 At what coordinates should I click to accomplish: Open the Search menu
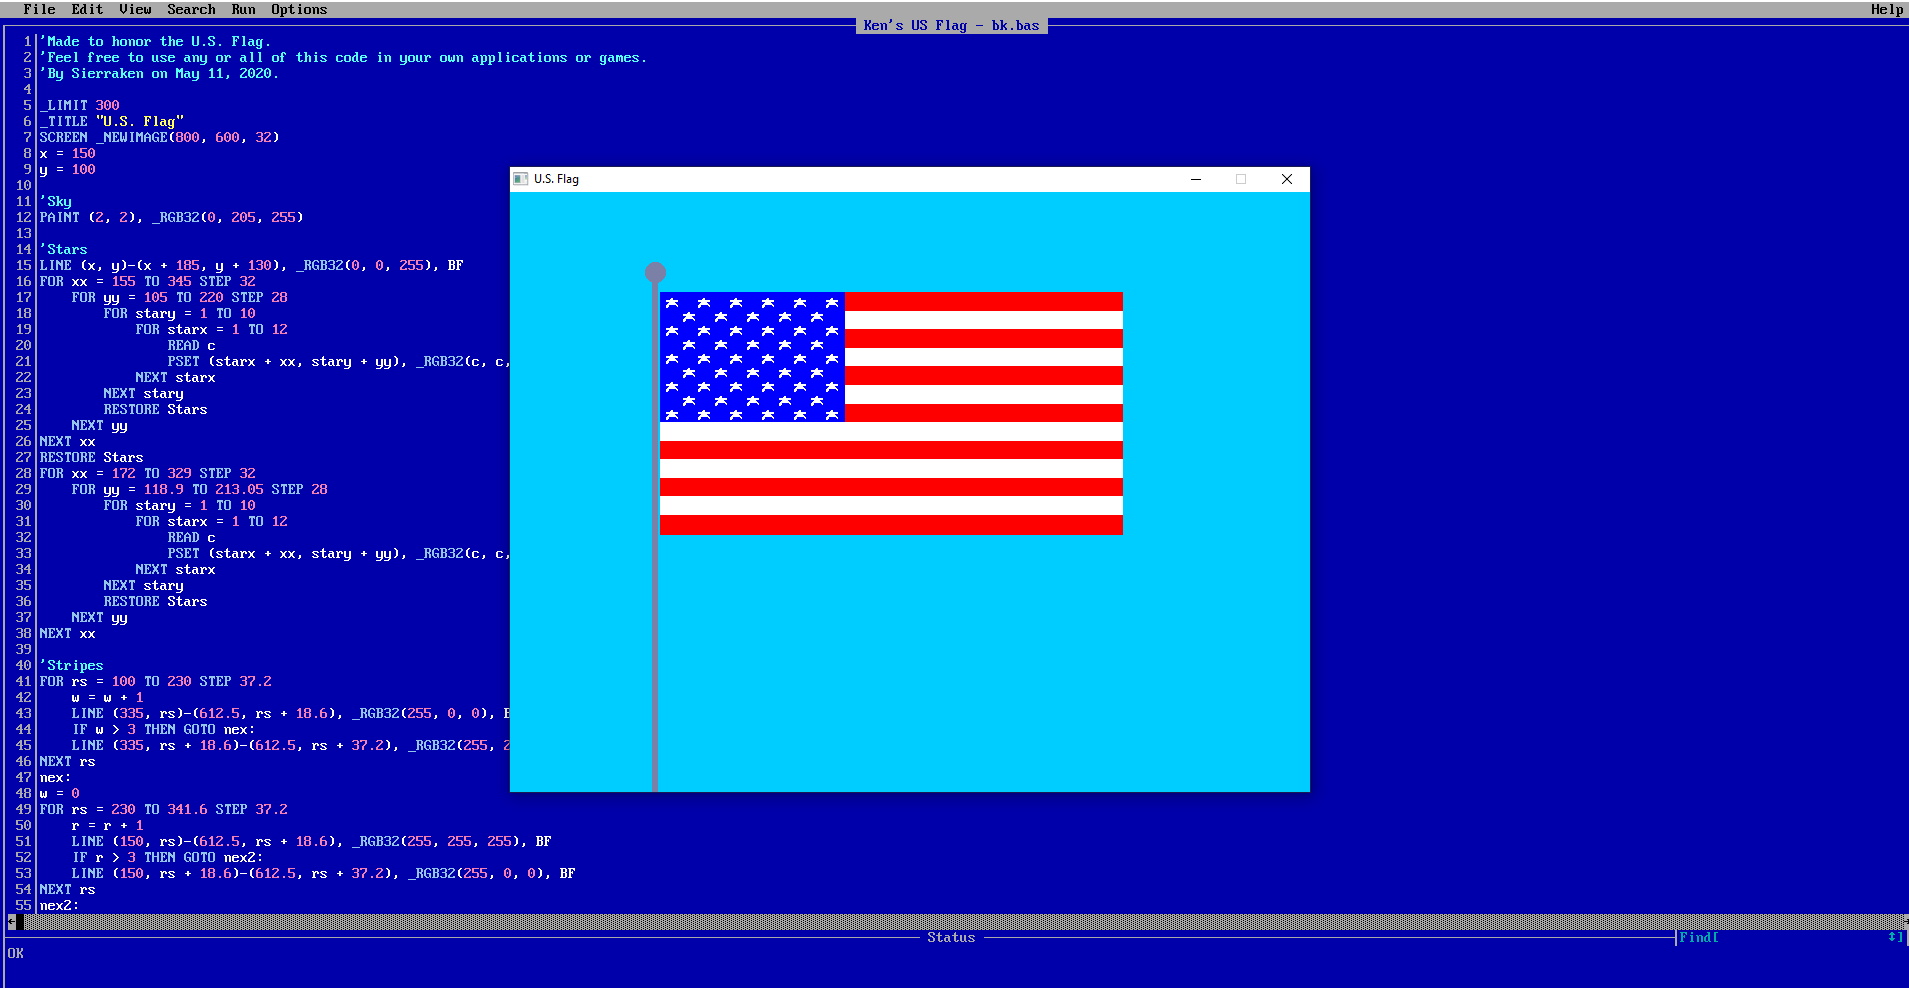tap(191, 9)
